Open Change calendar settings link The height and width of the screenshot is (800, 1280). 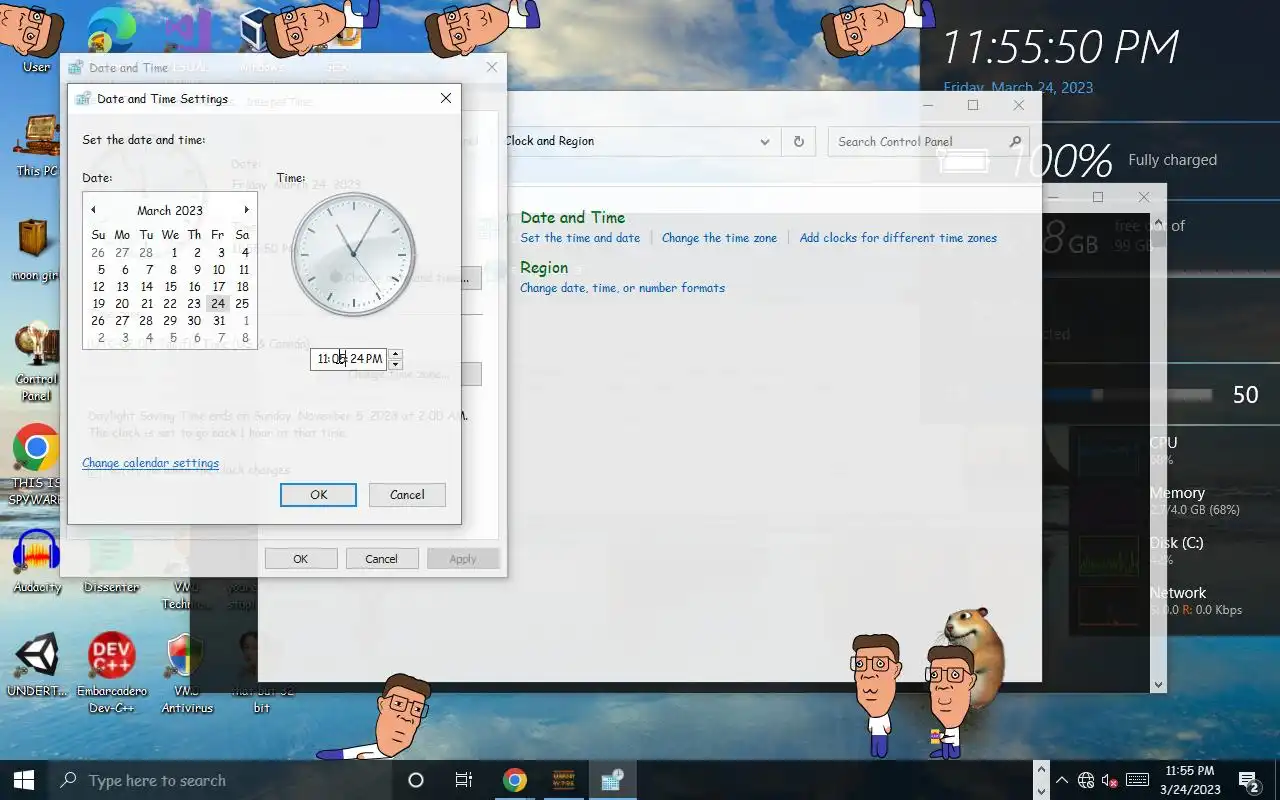(x=150, y=463)
